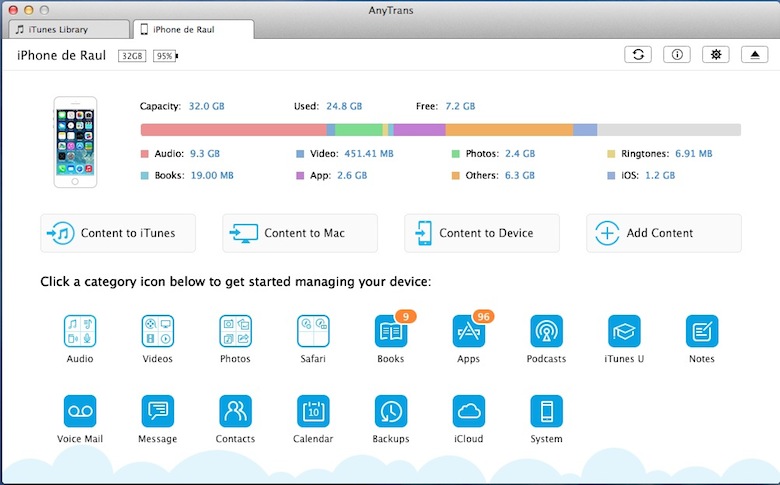Click the orange segment of storage bar
Viewport: 780px width, 485px height.
point(509,130)
